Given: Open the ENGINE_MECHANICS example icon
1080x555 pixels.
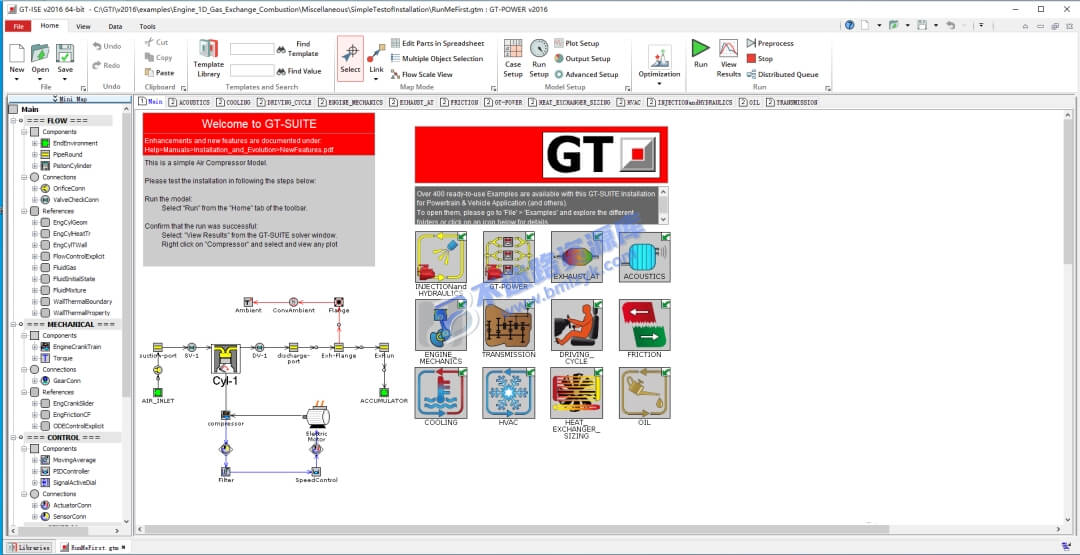Looking at the screenshot, I should [x=441, y=324].
